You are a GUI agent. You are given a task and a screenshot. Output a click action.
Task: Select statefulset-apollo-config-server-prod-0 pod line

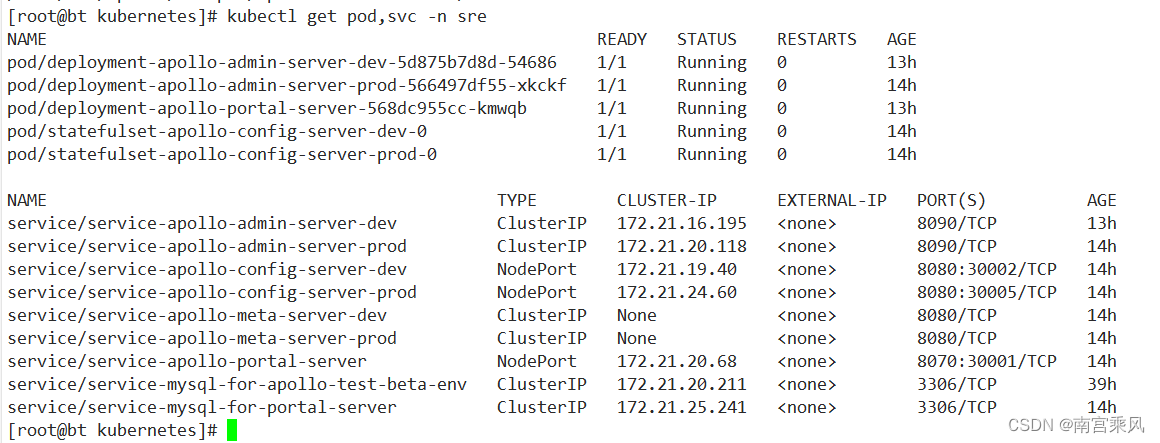[x=222, y=155]
